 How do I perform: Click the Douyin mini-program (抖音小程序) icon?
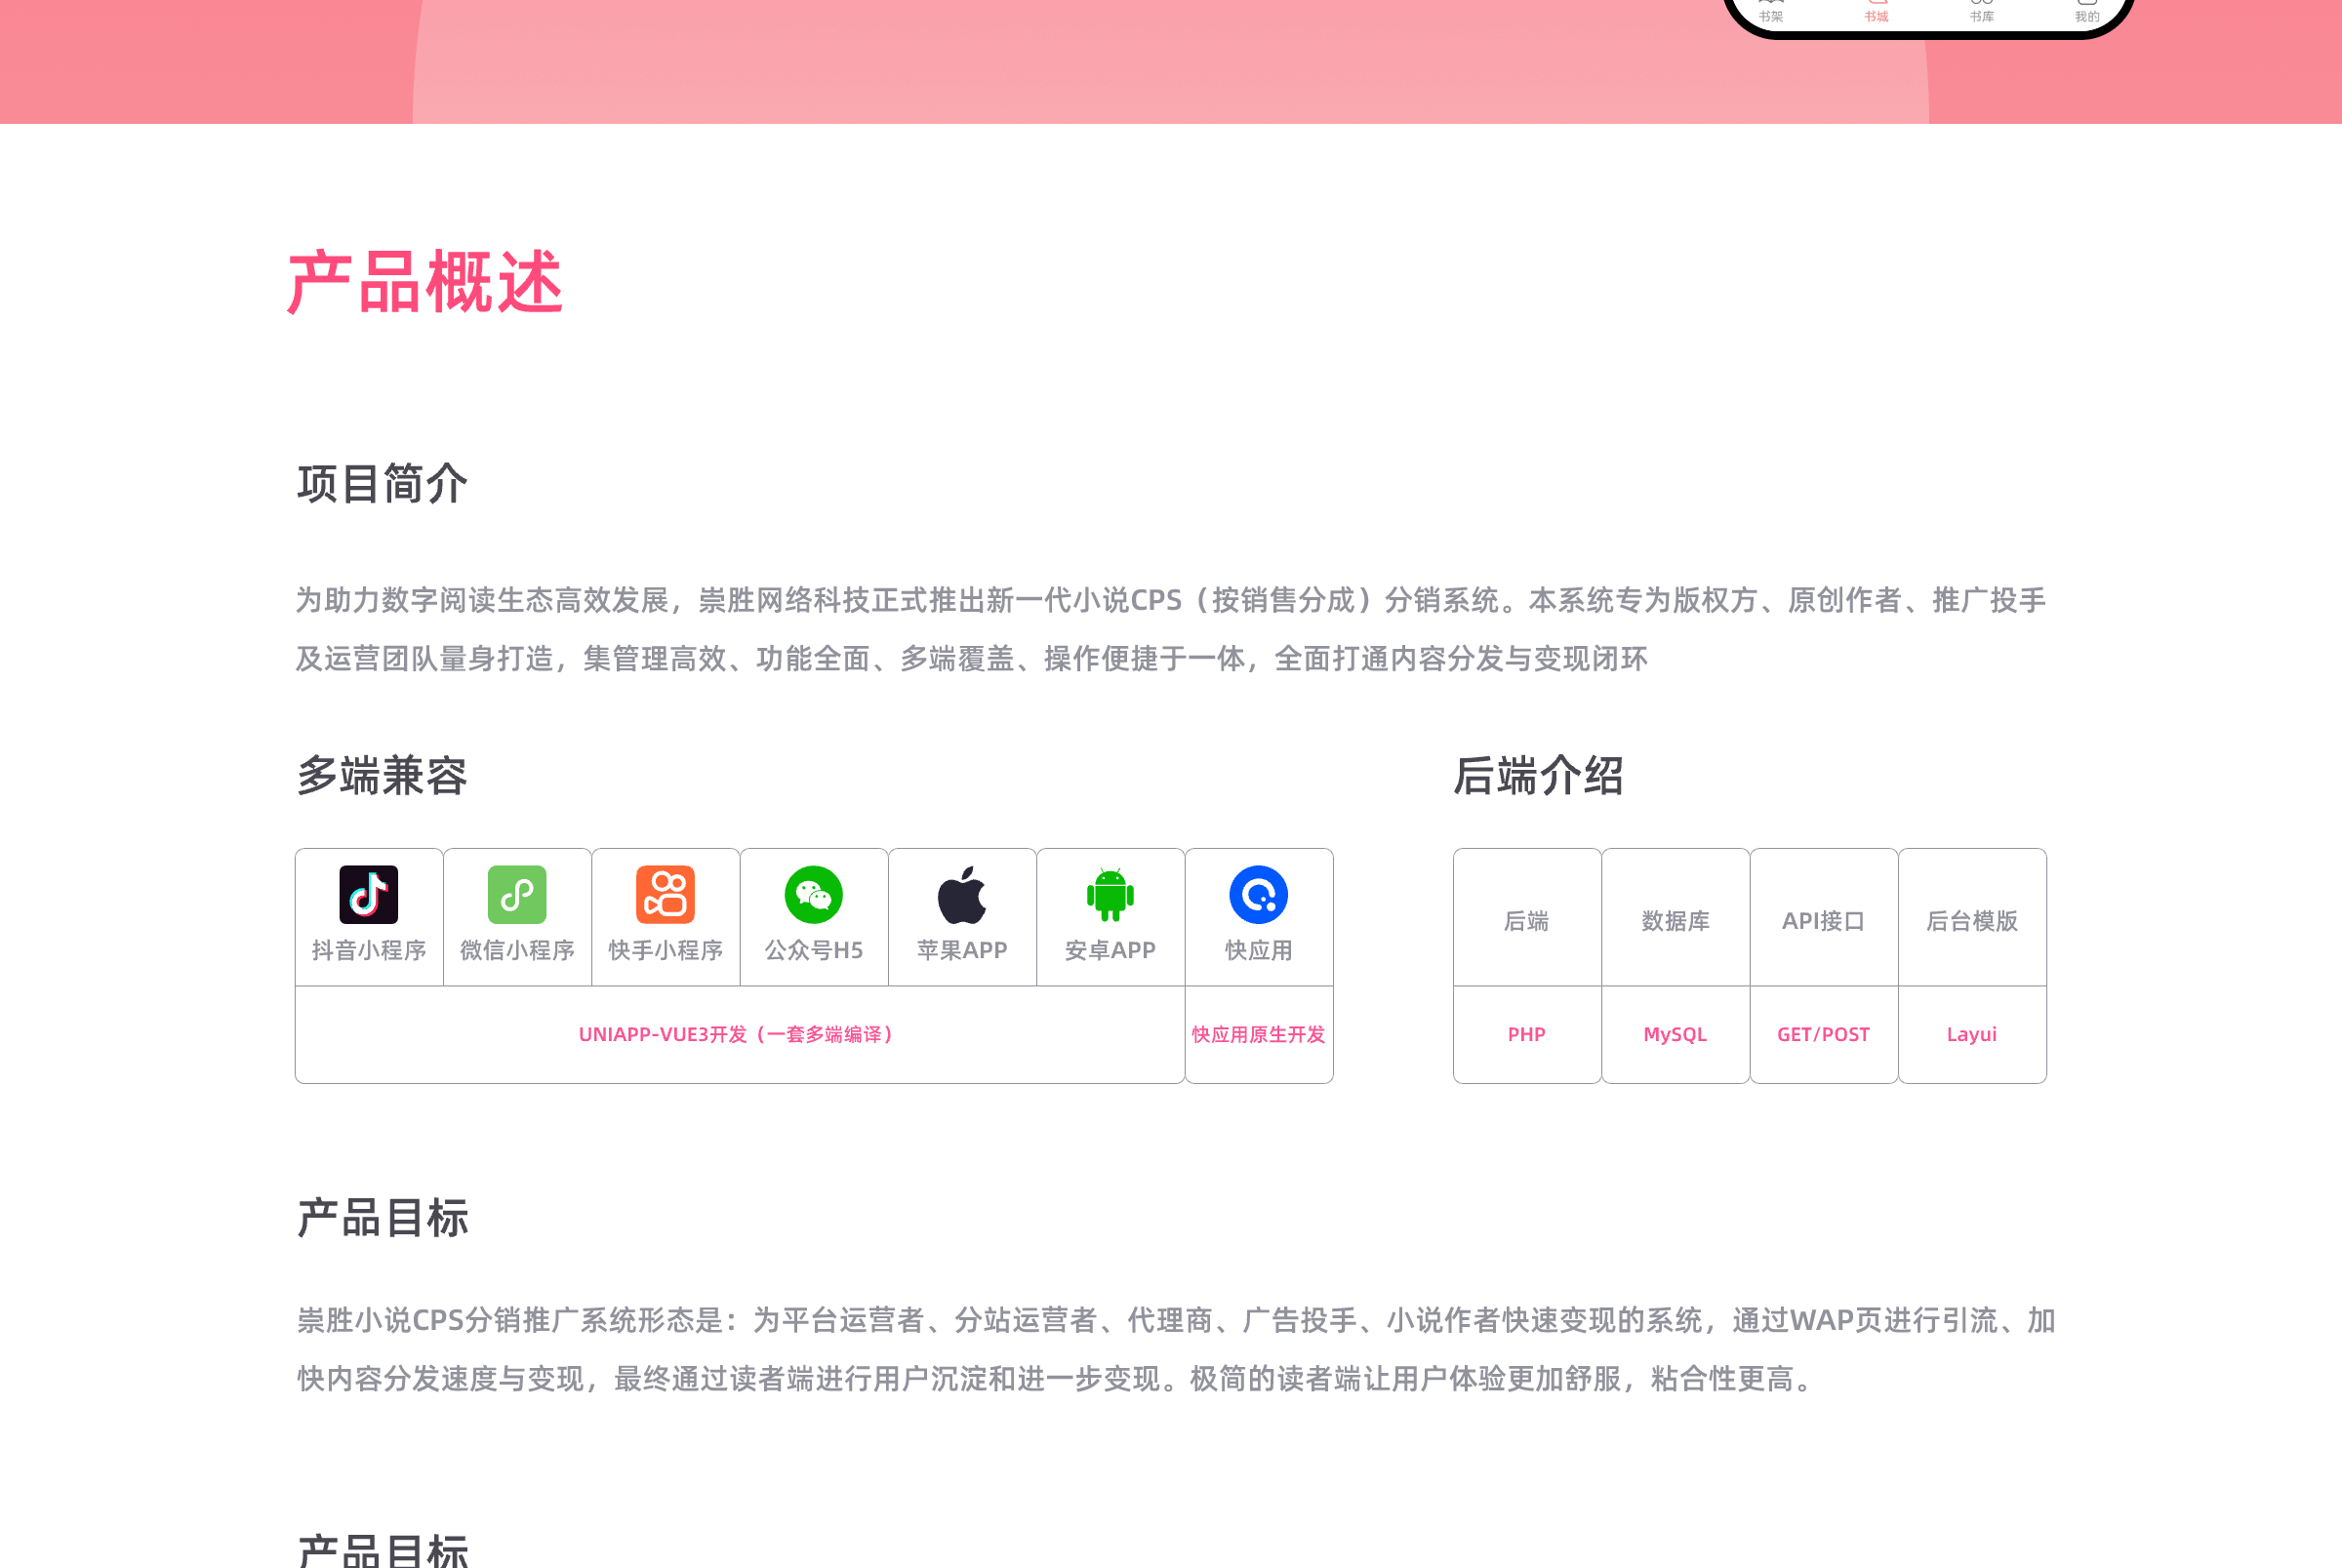[368, 894]
